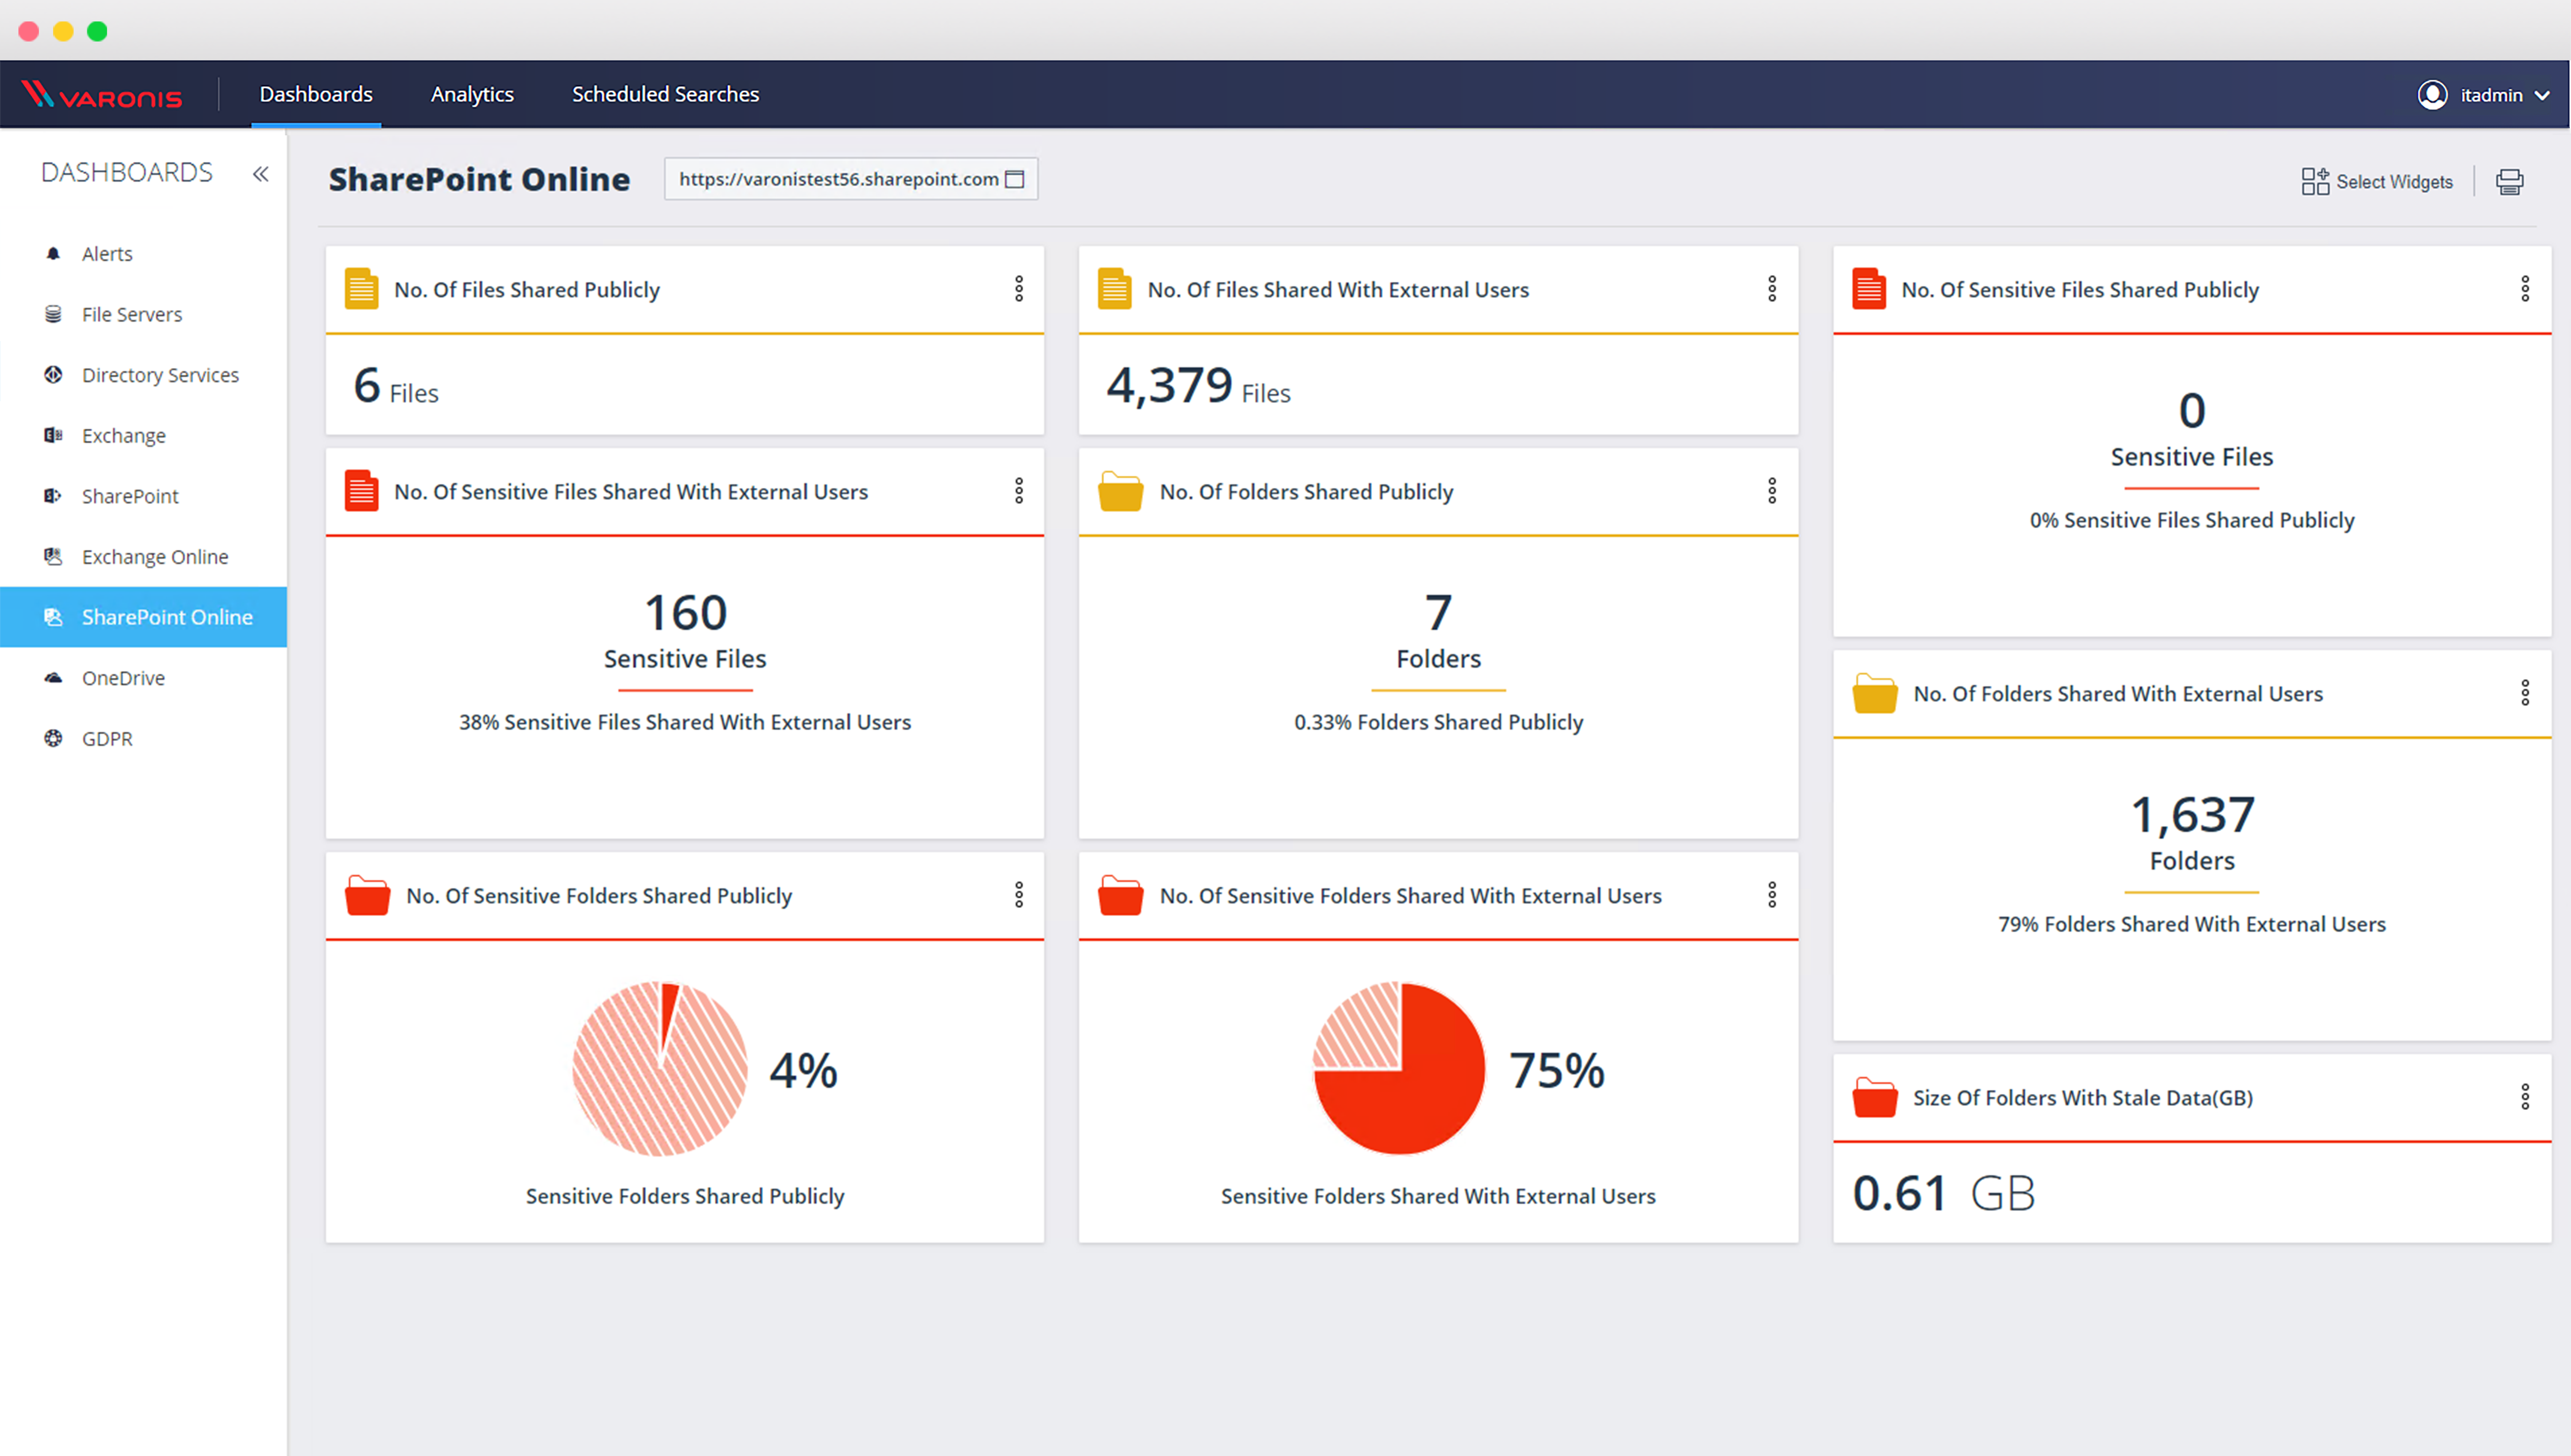Click the 75% pie chart
Image resolution: width=2571 pixels, height=1456 pixels.
[1399, 1069]
